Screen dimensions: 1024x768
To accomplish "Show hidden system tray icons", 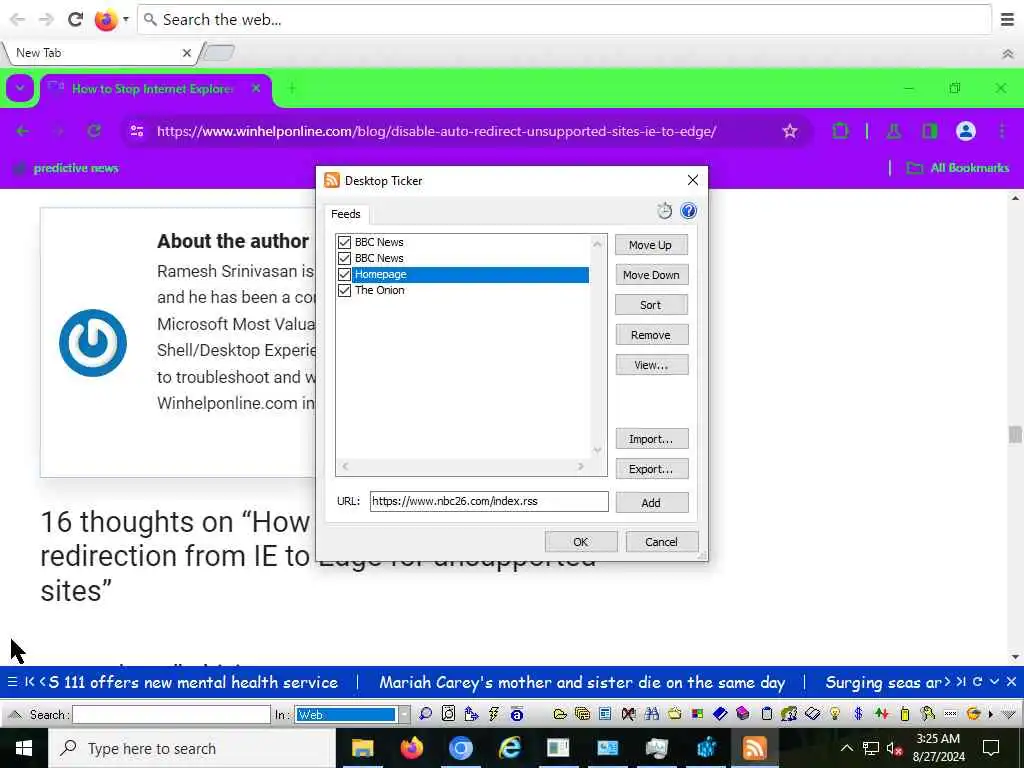I will (x=846, y=748).
